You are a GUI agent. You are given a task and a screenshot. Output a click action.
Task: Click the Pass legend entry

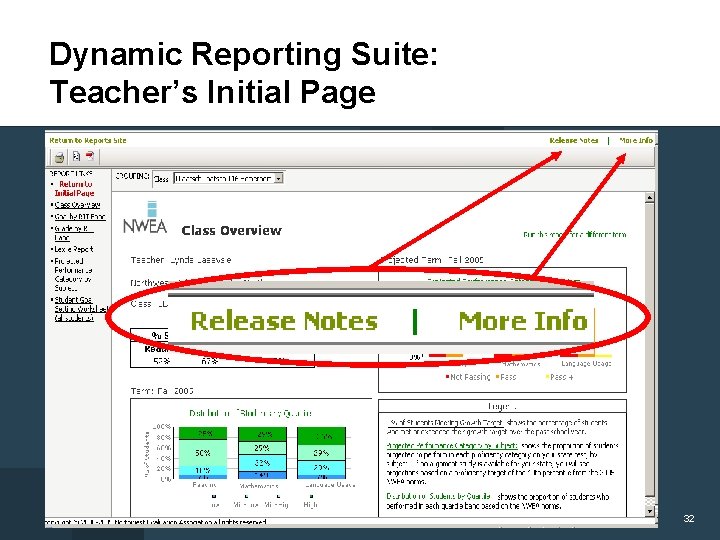coord(506,377)
